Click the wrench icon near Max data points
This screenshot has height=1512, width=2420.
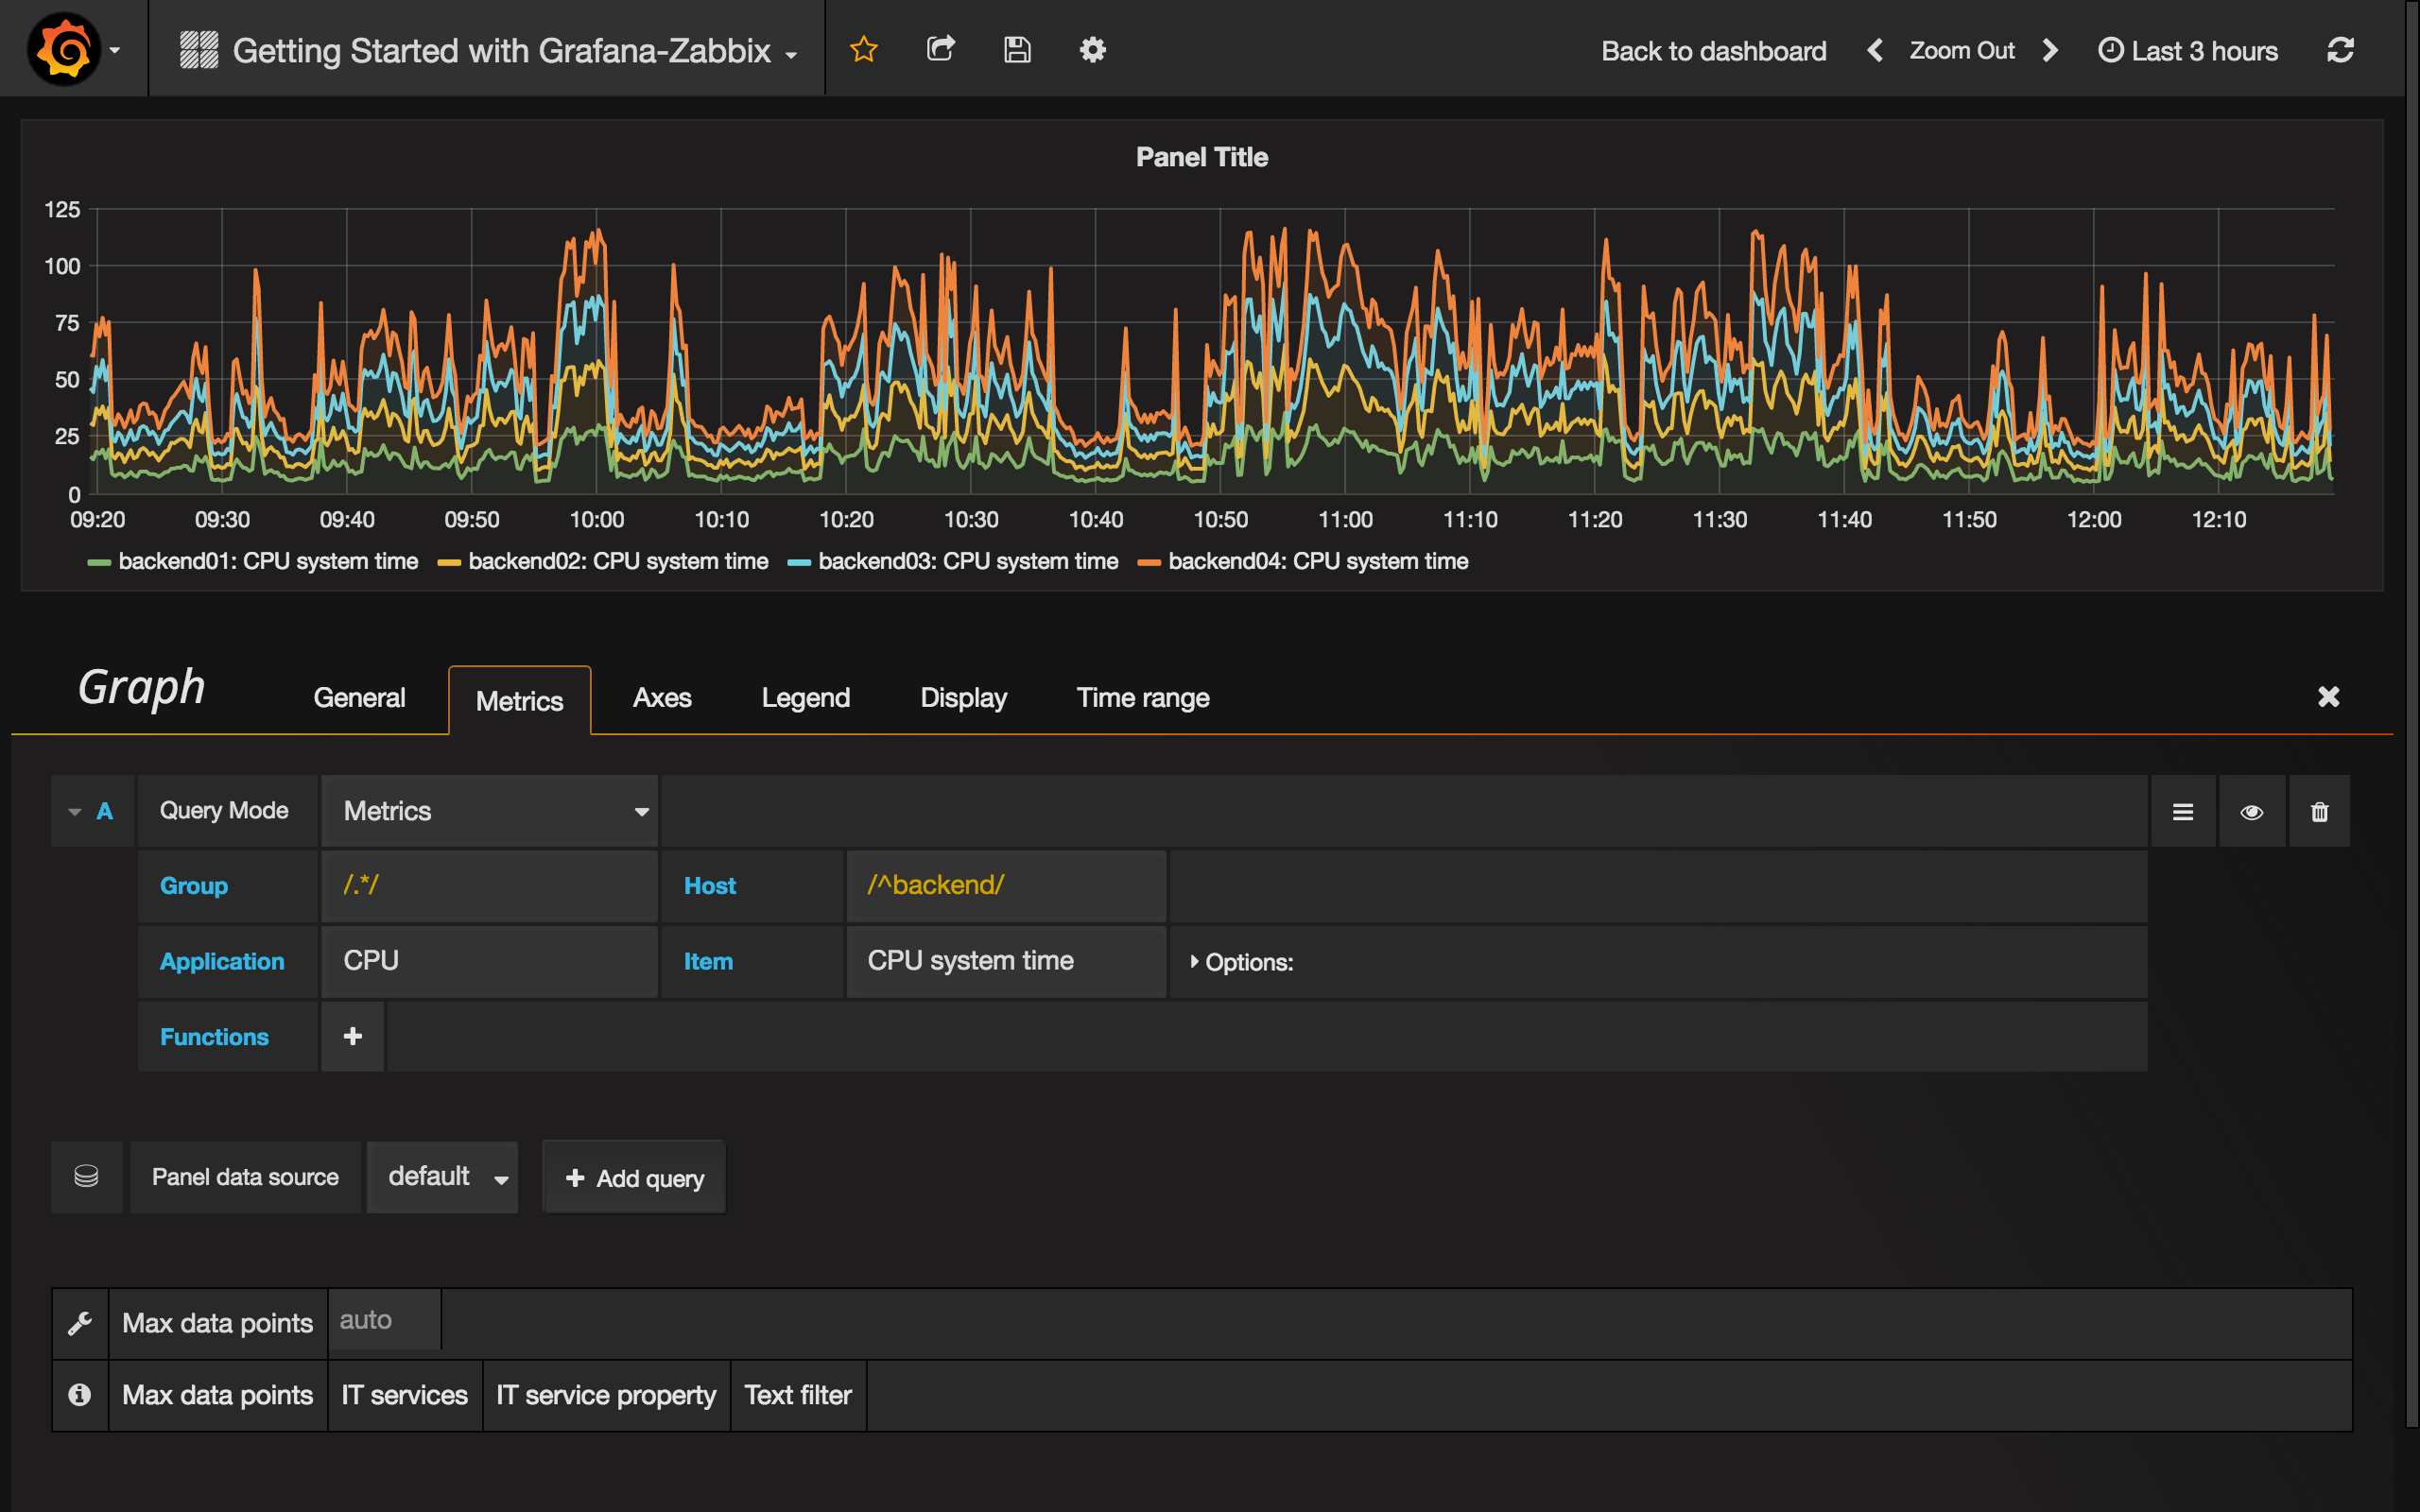click(79, 1322)
